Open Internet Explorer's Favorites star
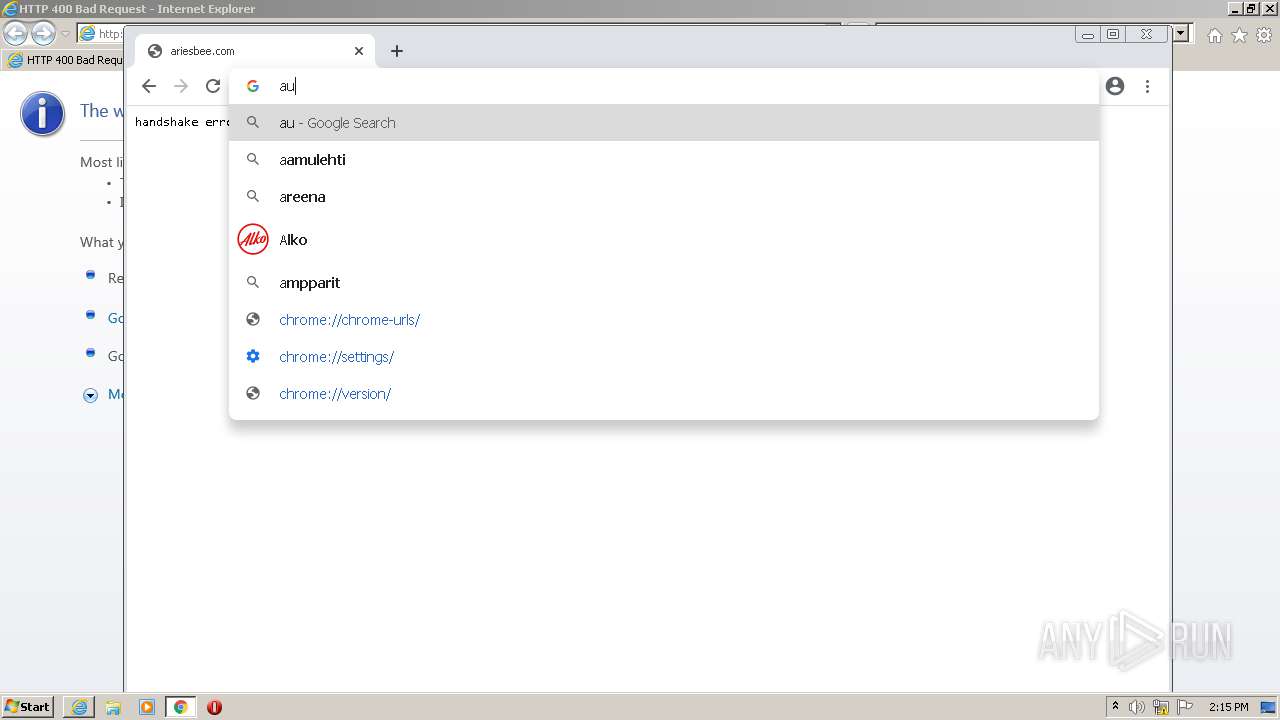 coord(1239,35)
